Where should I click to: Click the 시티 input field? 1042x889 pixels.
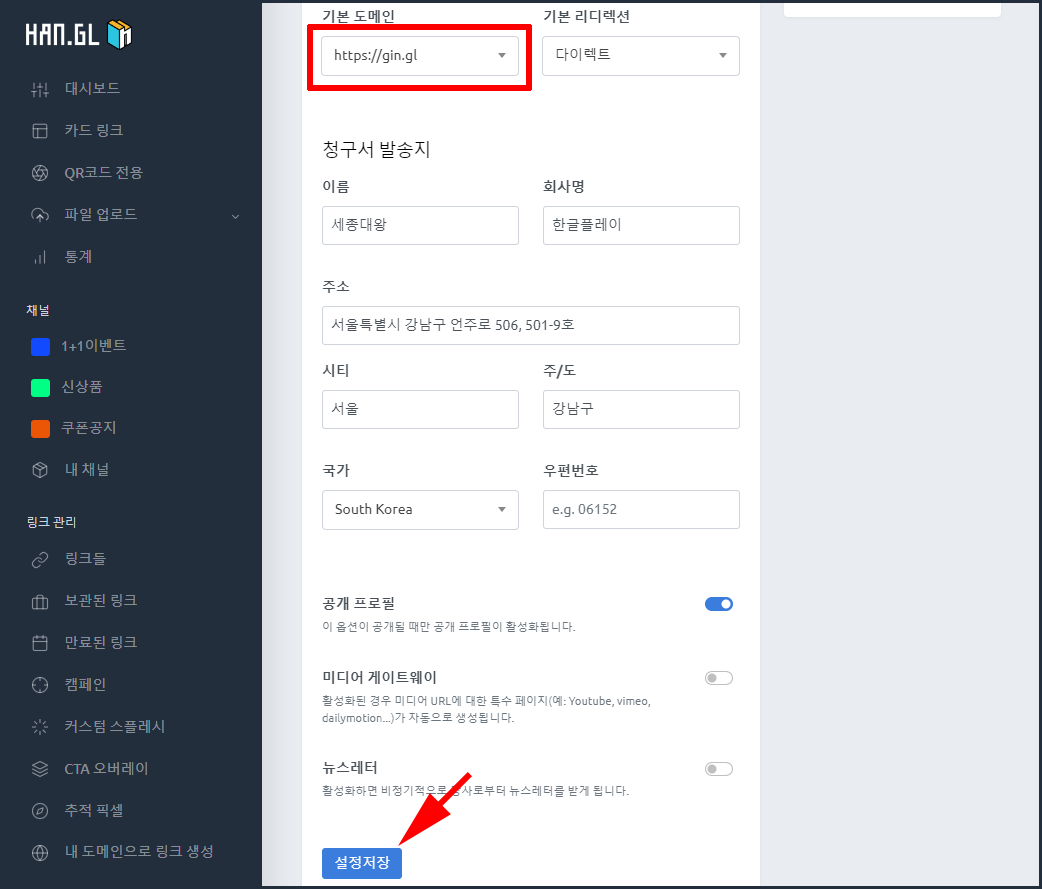coord(420,409)
